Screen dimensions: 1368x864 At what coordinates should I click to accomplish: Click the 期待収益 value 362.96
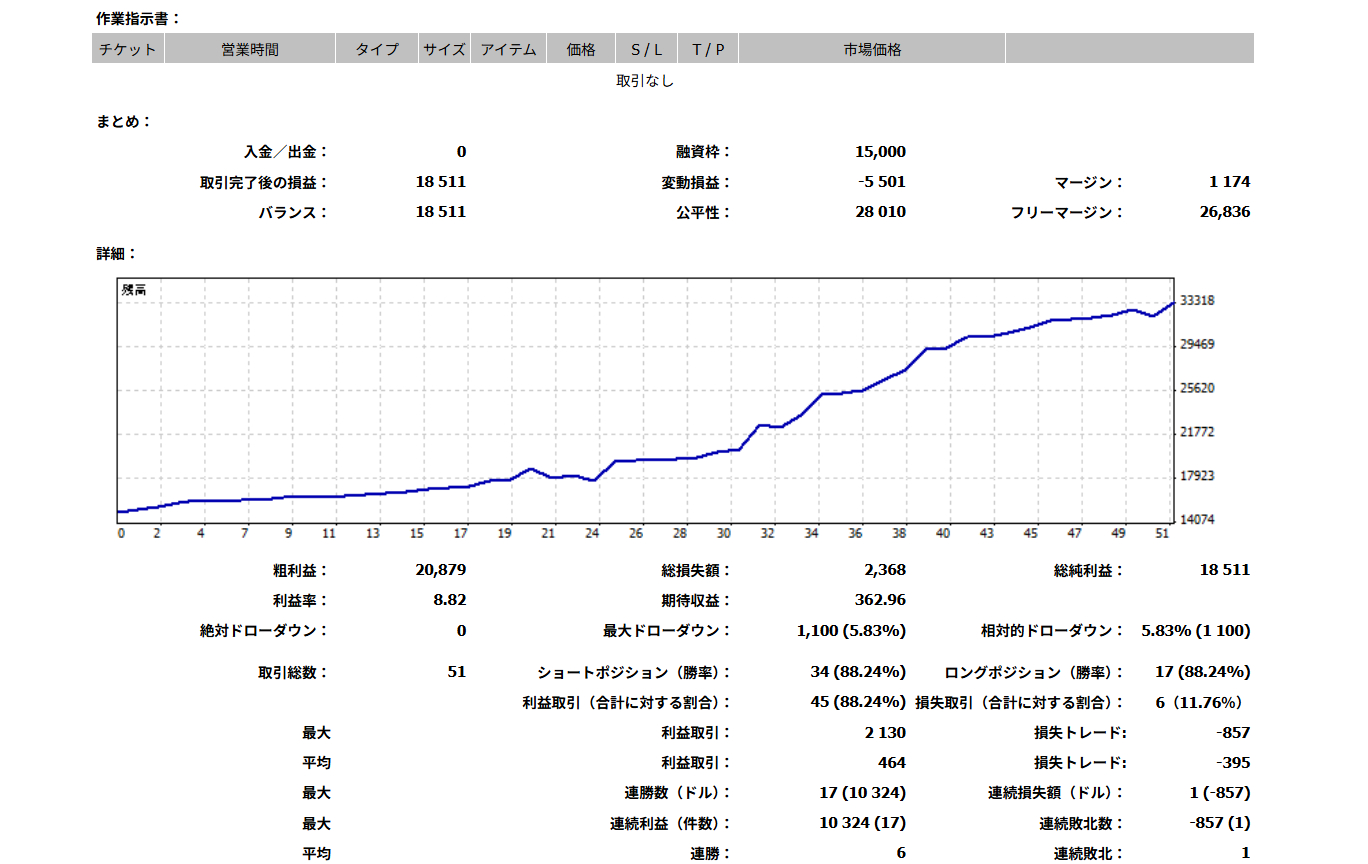881,600
